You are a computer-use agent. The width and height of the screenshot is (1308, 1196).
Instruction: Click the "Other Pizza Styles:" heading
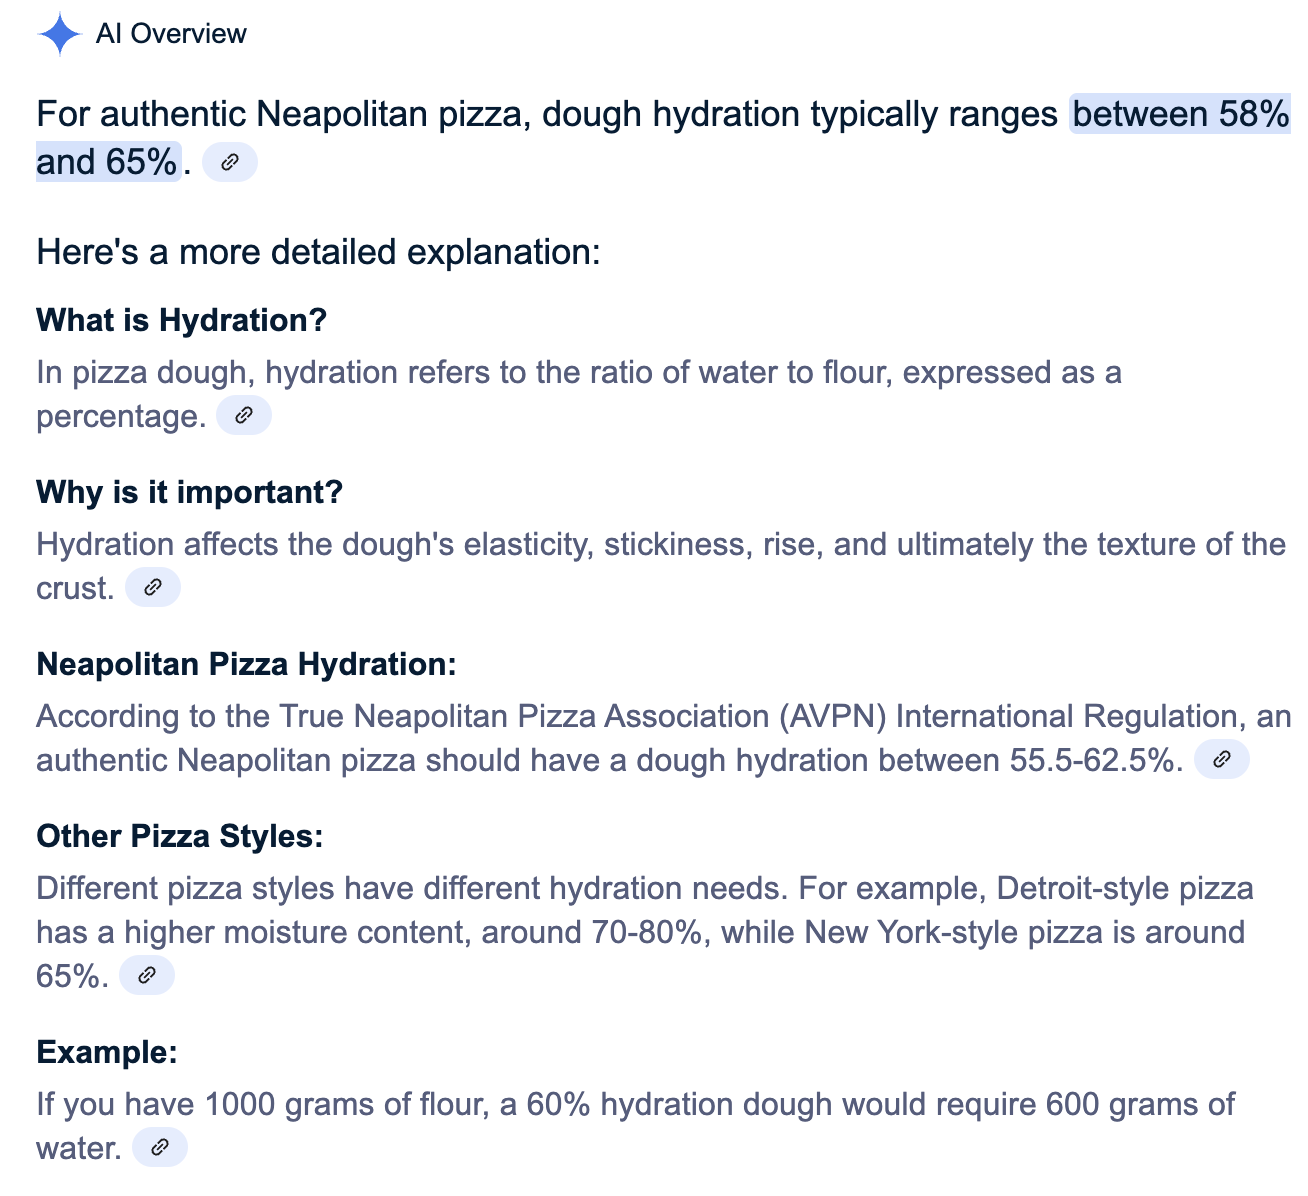[x=180, y=837]
